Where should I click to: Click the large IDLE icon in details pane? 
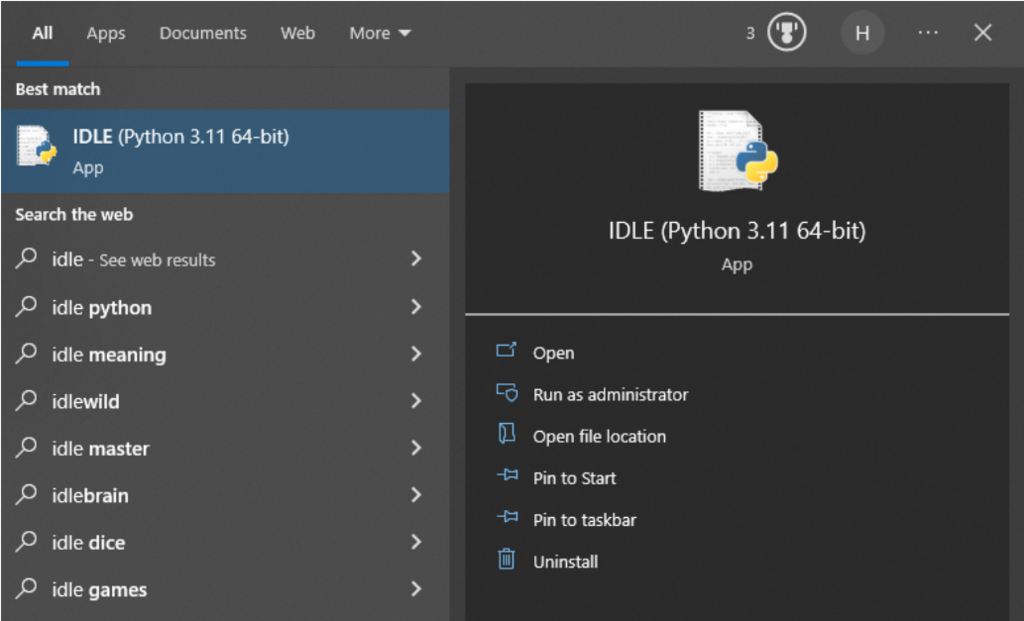(737, 151)
